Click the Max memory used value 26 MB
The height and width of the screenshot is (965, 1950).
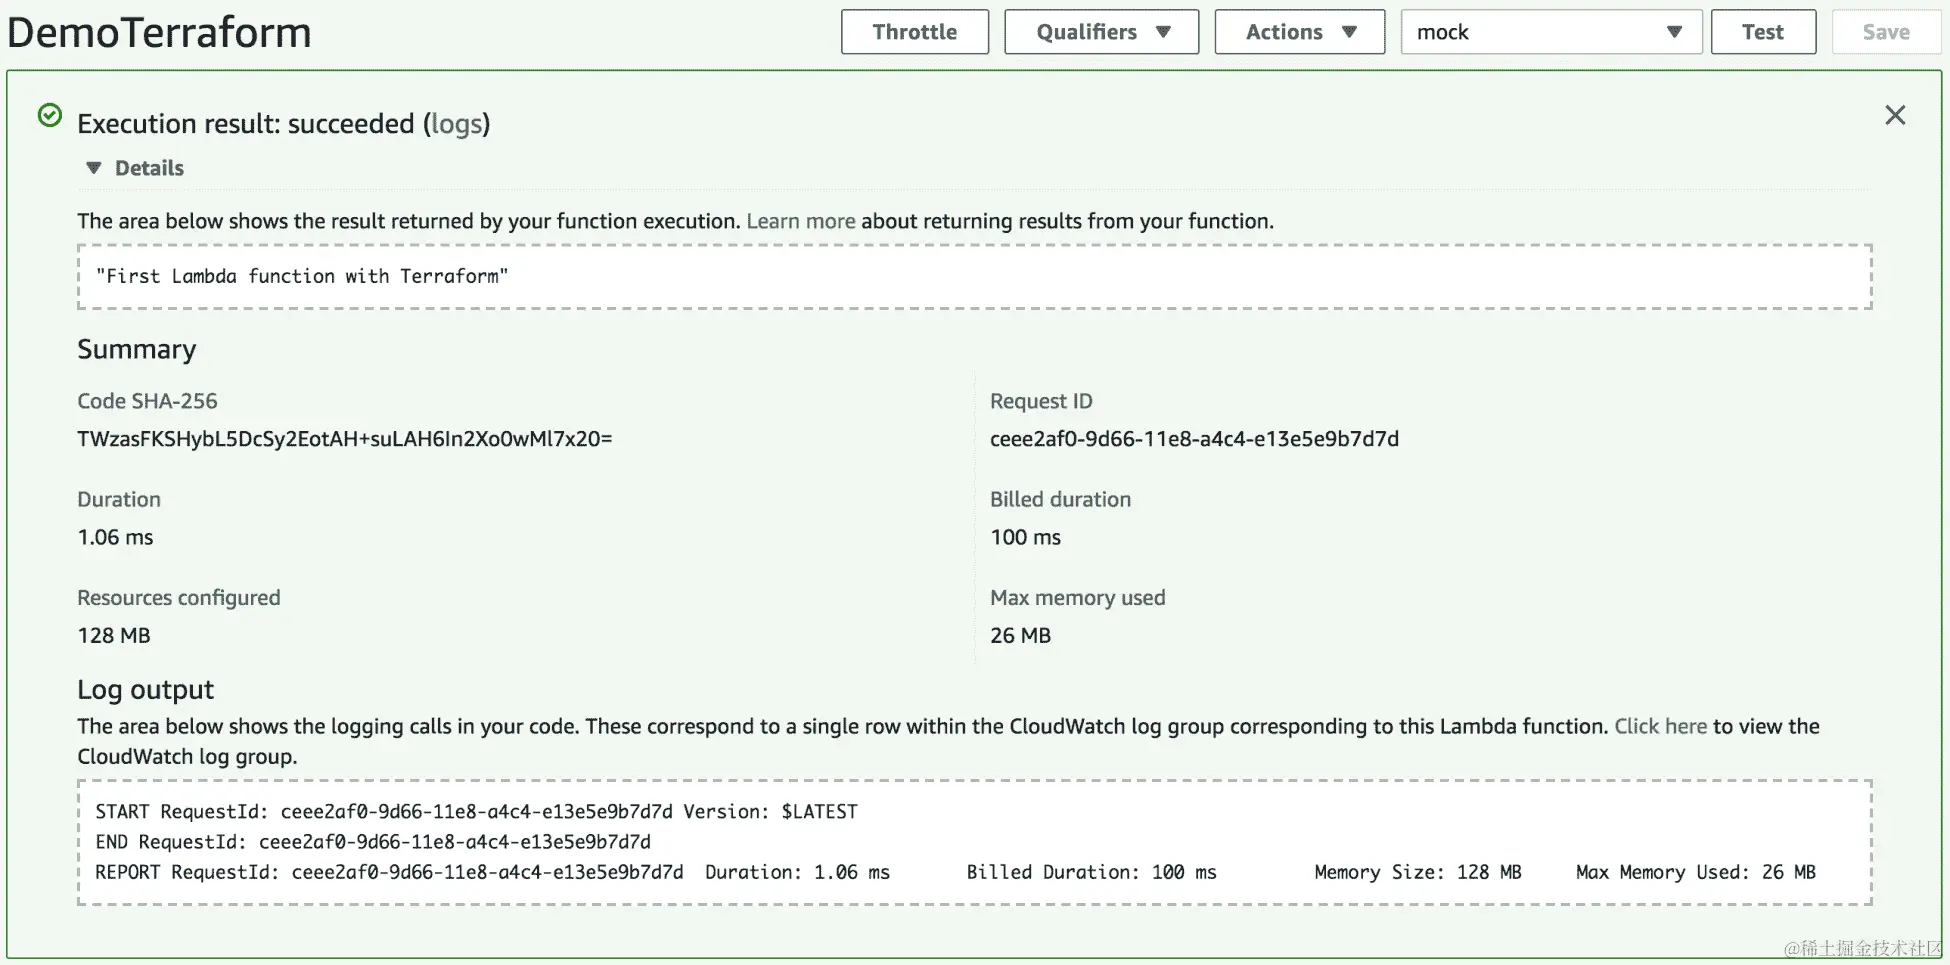1020,635
